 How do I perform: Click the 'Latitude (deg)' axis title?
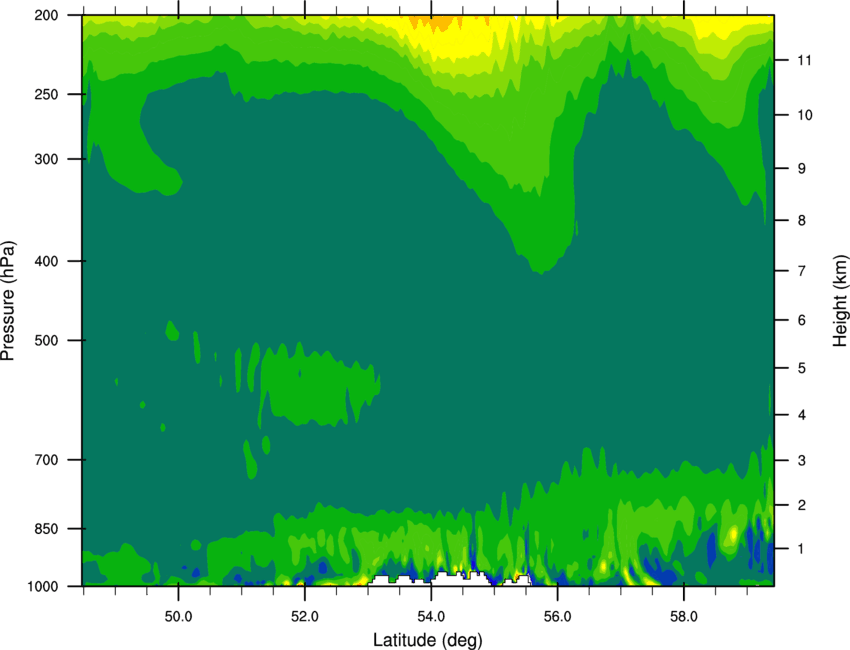pos(427,640)
